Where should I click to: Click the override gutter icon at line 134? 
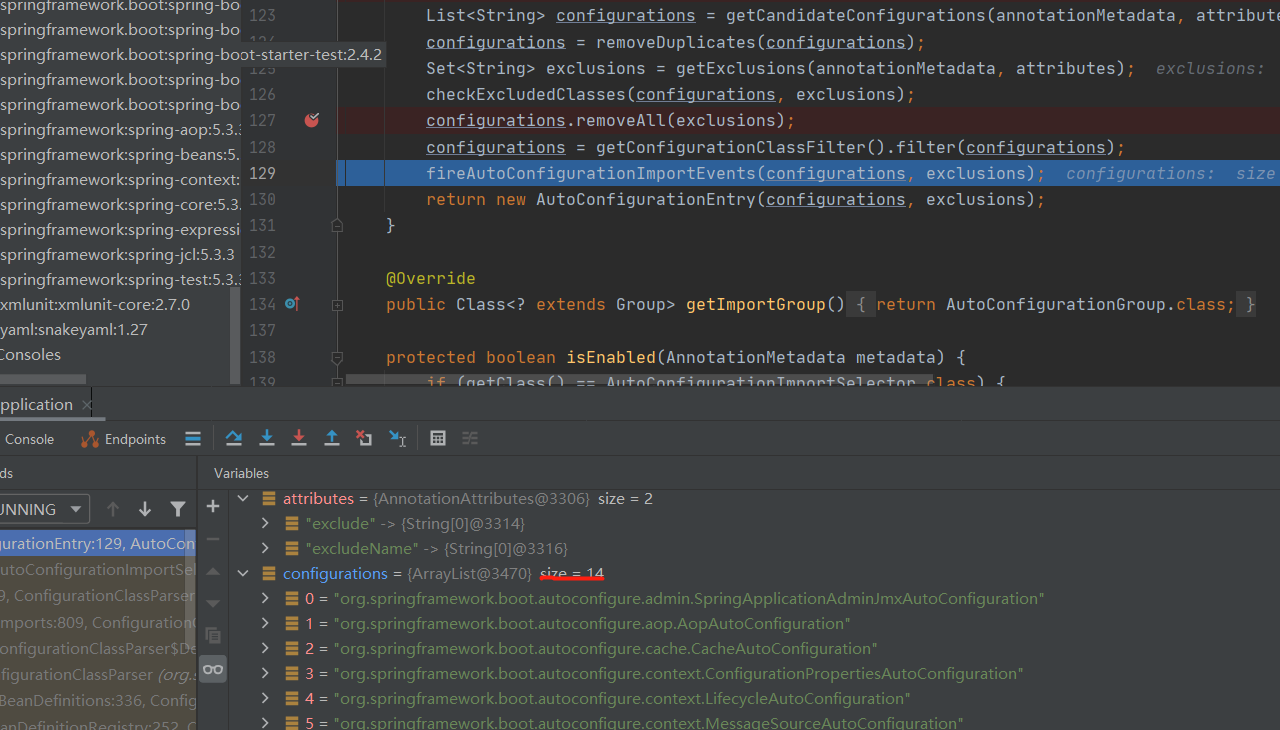(x=292, y=303)
